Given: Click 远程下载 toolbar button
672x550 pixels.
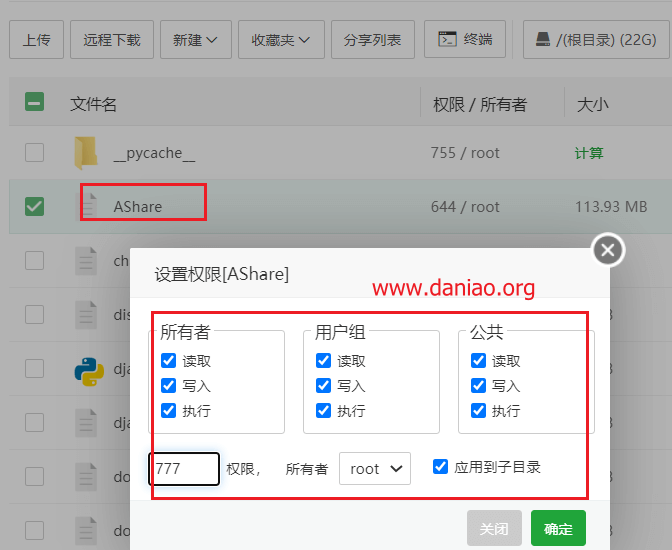Looking at the screenshot, I should click(x=112, y=39).
